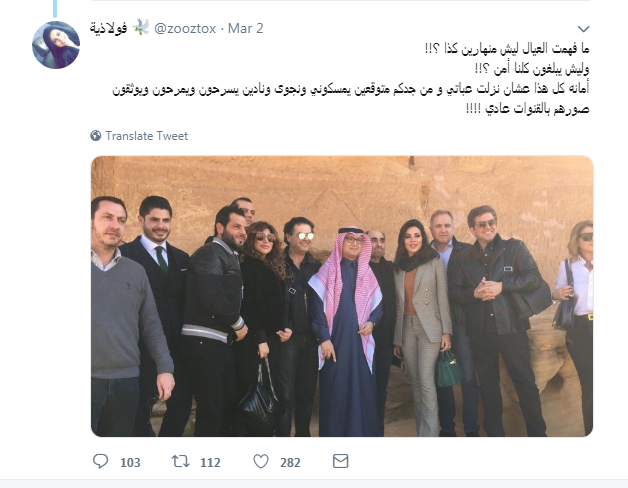Click the 112 retweets count
This screenshot has height=488, width=628.
(210, 462)
